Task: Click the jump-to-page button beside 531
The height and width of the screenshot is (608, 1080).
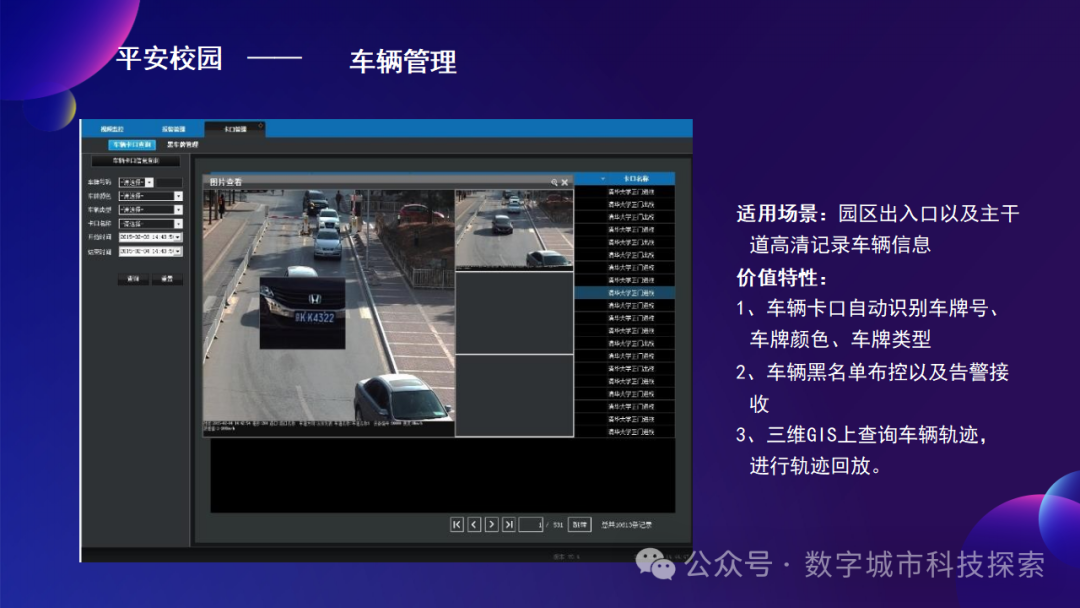Action: [579, 525]
